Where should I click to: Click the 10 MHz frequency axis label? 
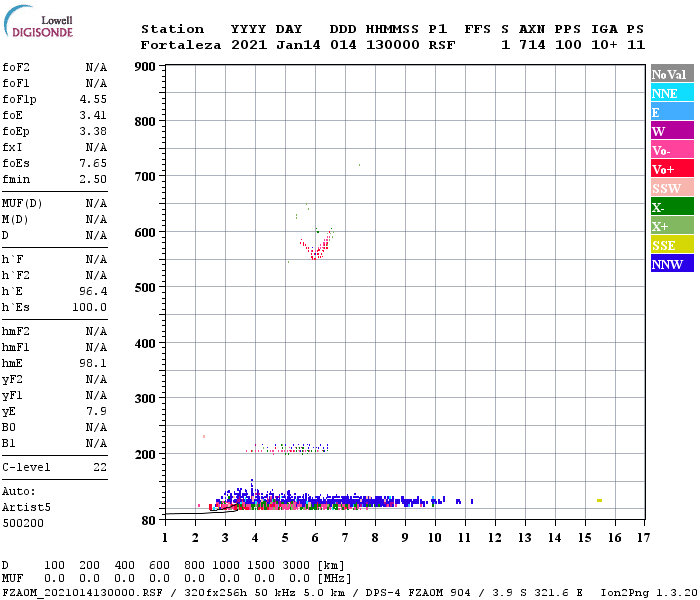[435, 538]
